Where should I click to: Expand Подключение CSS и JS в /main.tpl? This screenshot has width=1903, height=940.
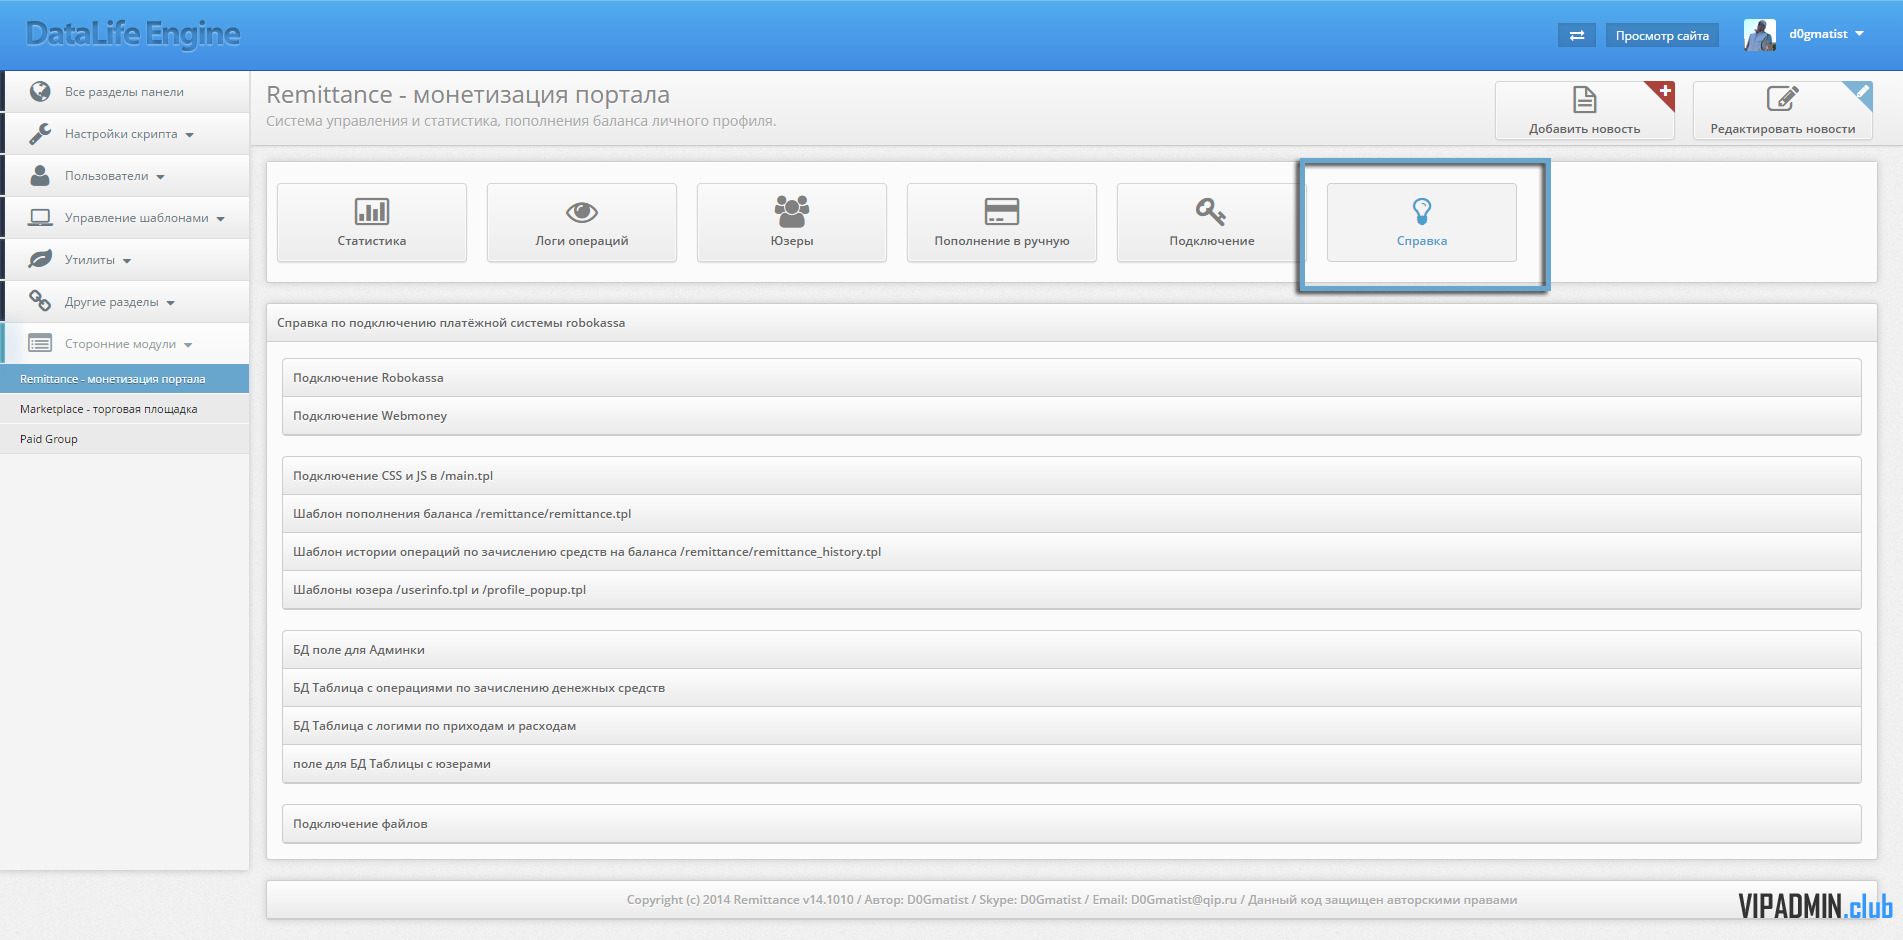[x=1071, y=476]
